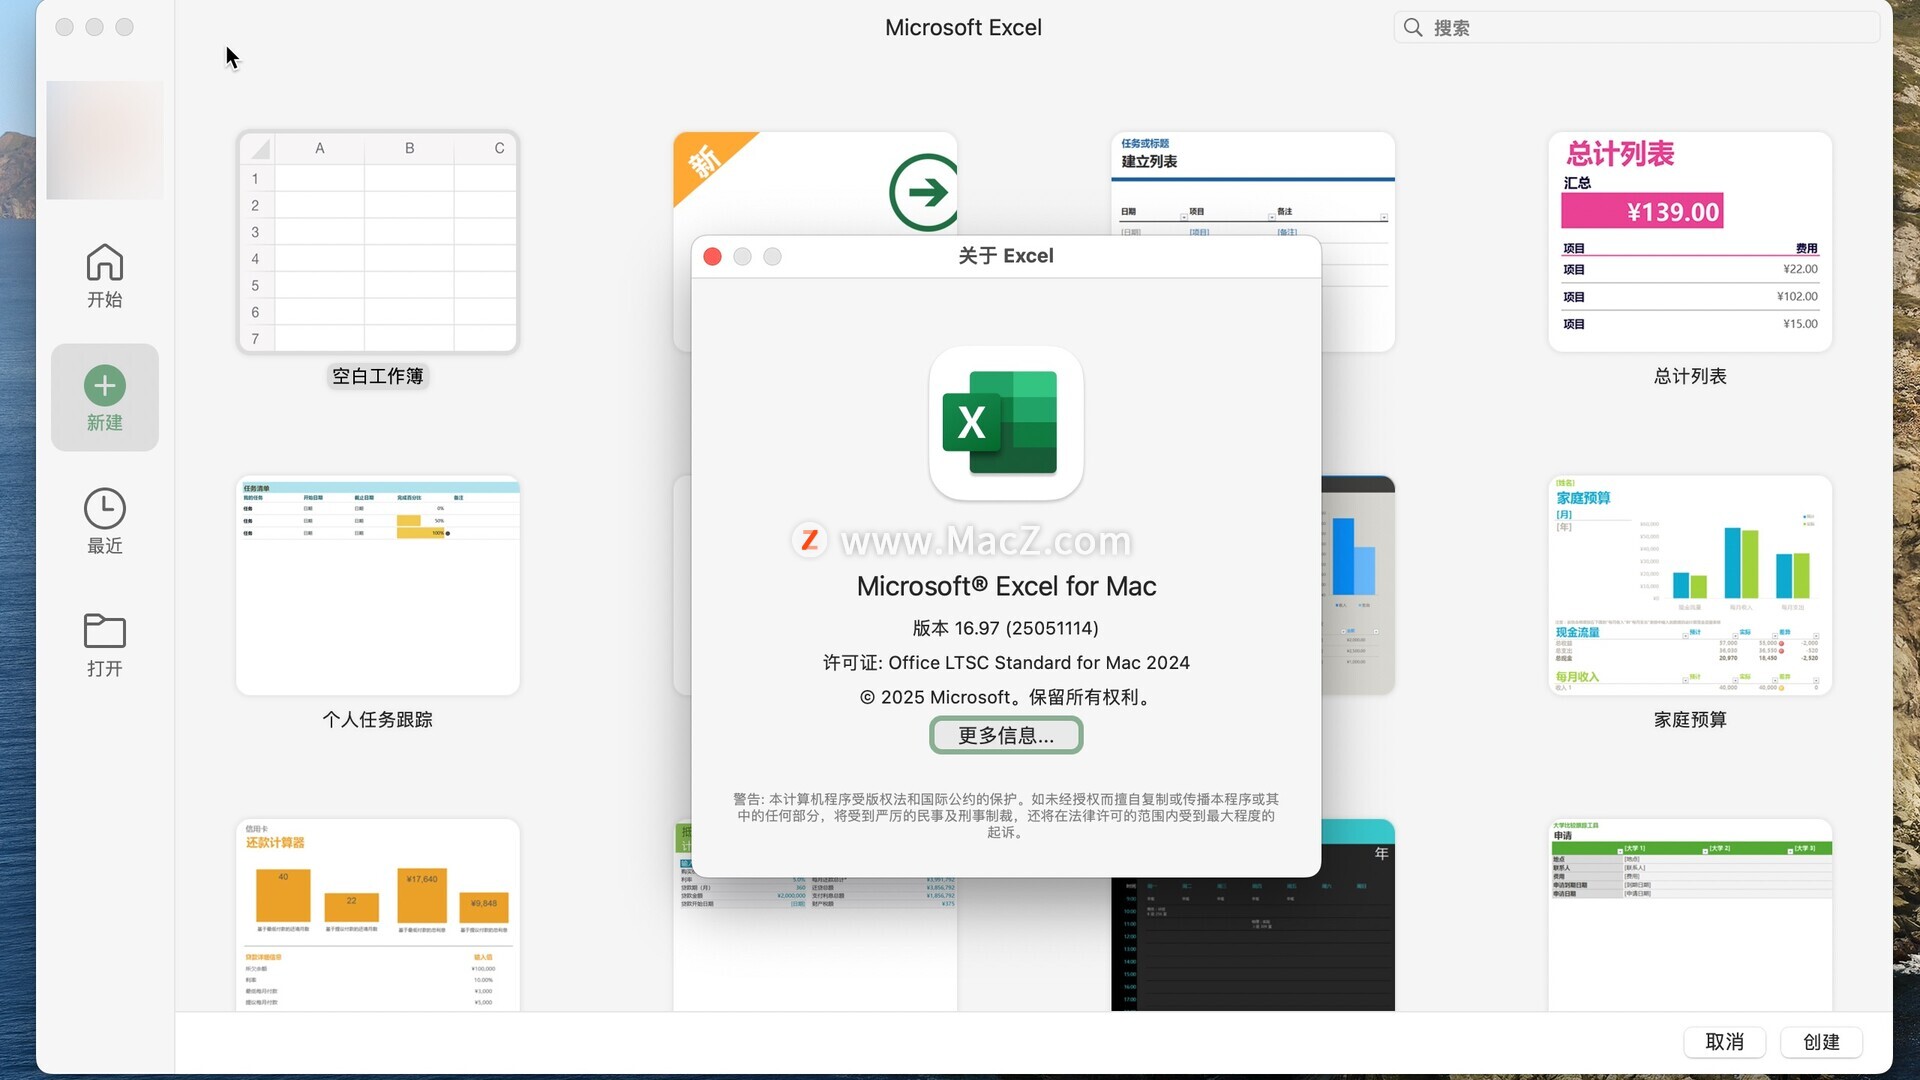Choose the 个人任务跟踪 template thumbnail
1920x1080 pixels.
tap(378, 586)
